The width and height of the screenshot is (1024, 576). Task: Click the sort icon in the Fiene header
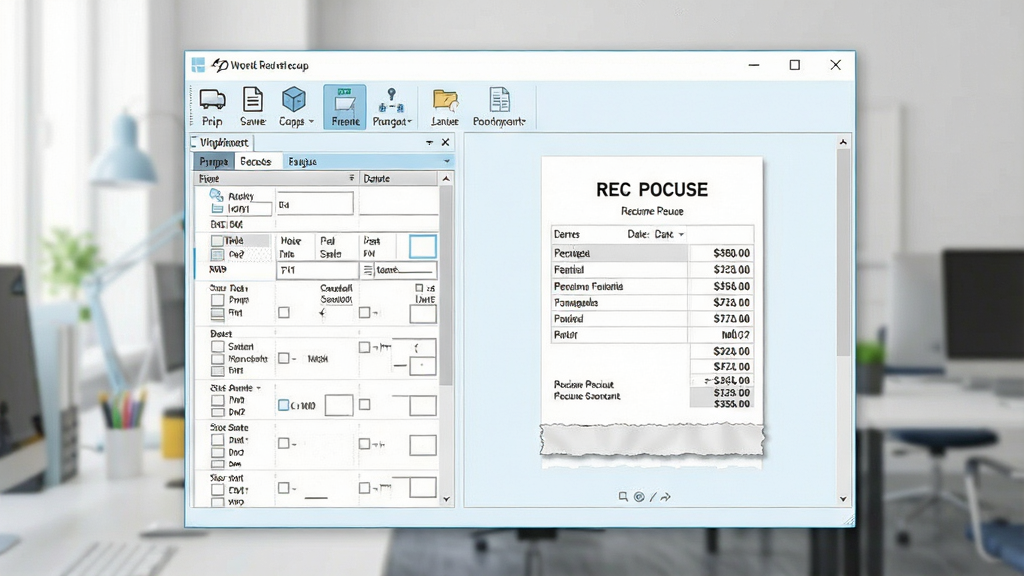(x=351, y=178)
